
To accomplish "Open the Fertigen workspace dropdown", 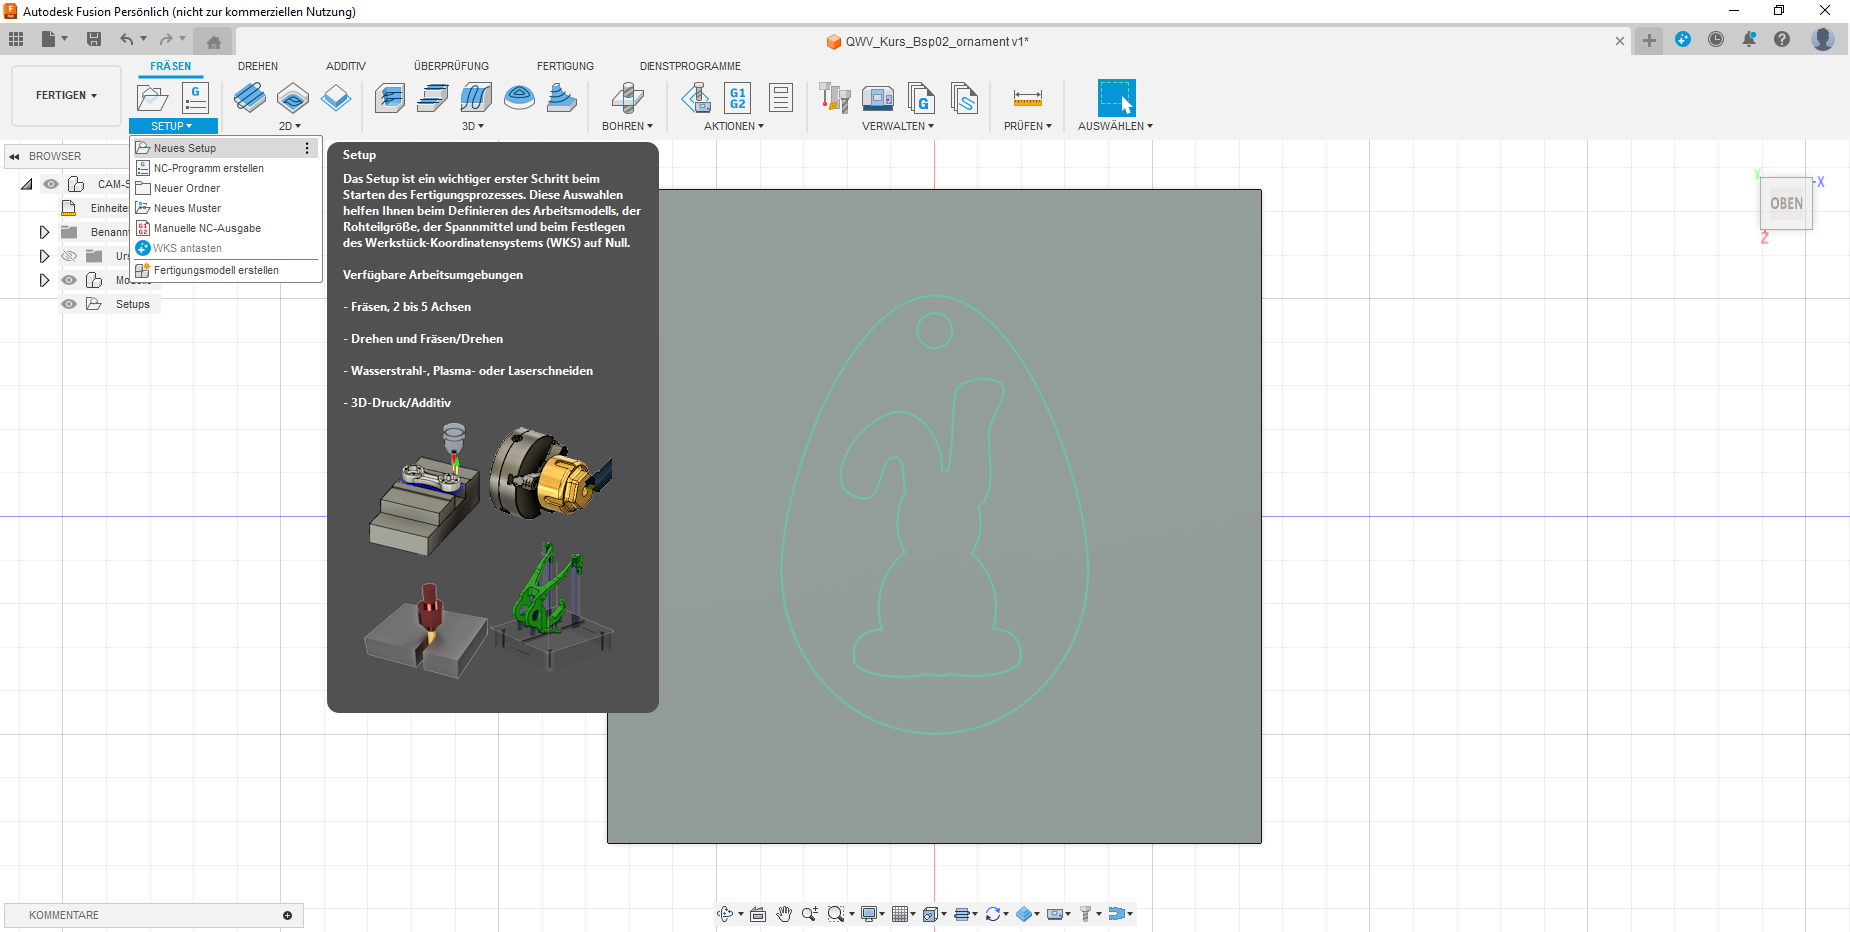I will [x=66, y=96].
